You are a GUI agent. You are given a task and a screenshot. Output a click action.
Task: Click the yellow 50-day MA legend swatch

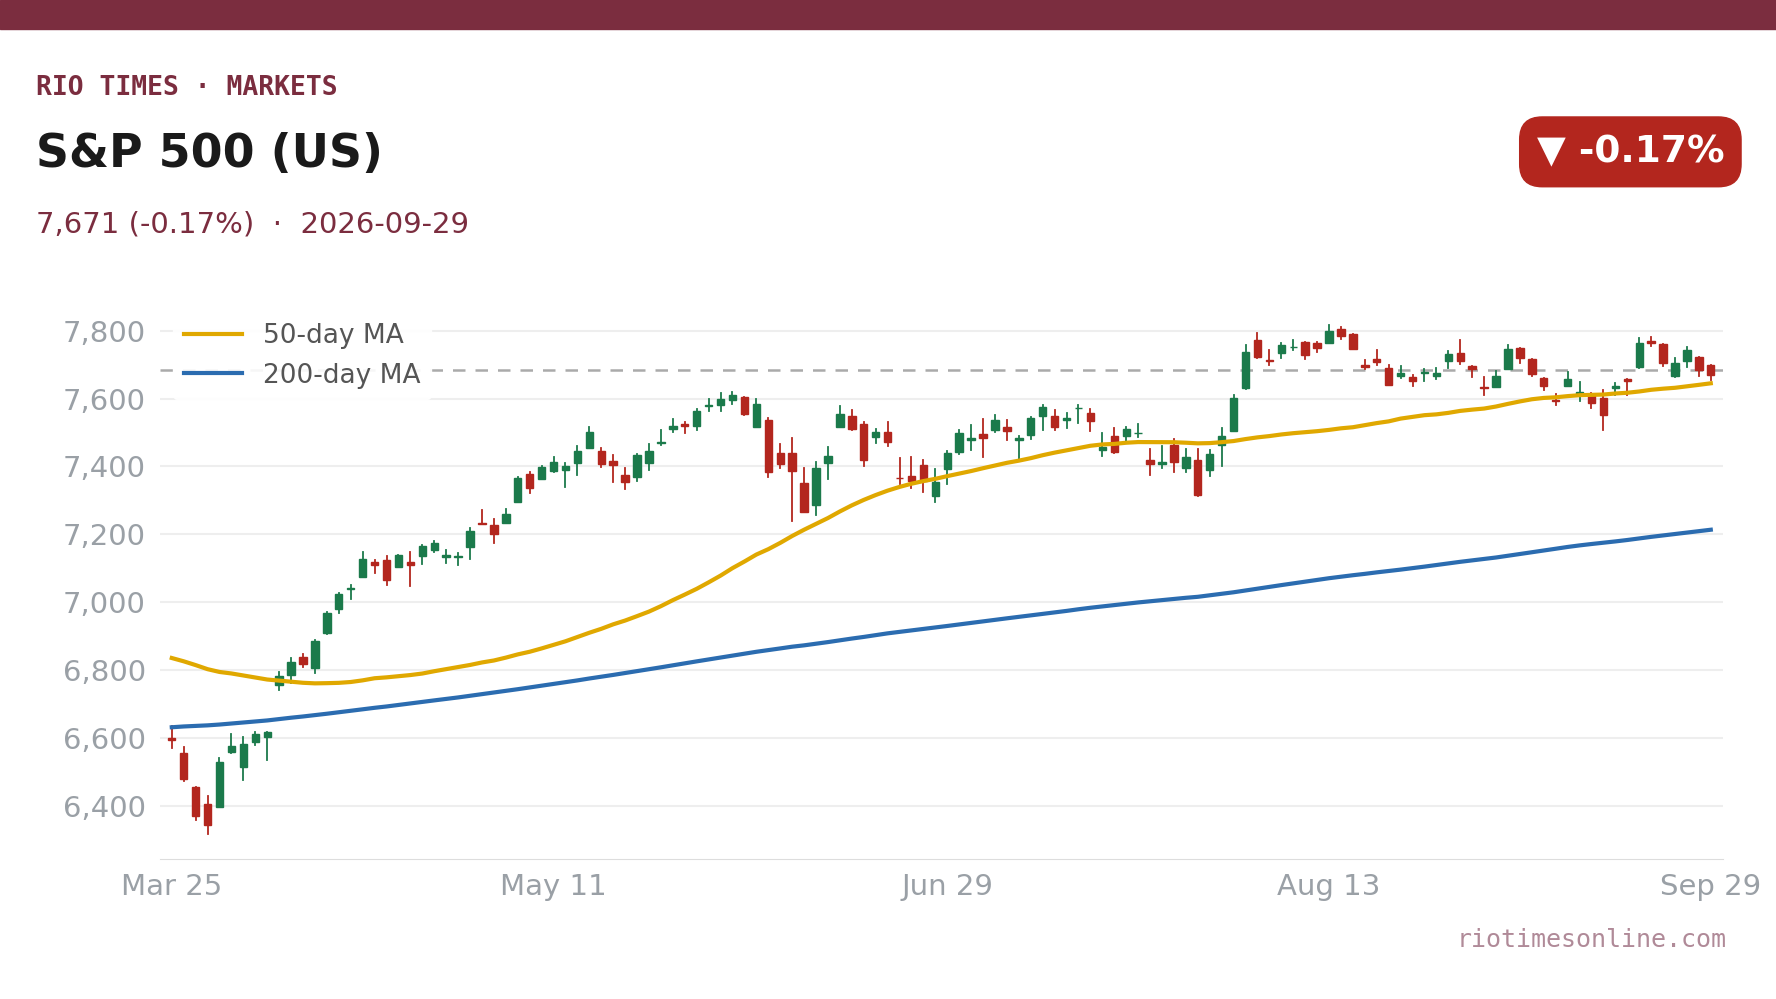point(213,334)
